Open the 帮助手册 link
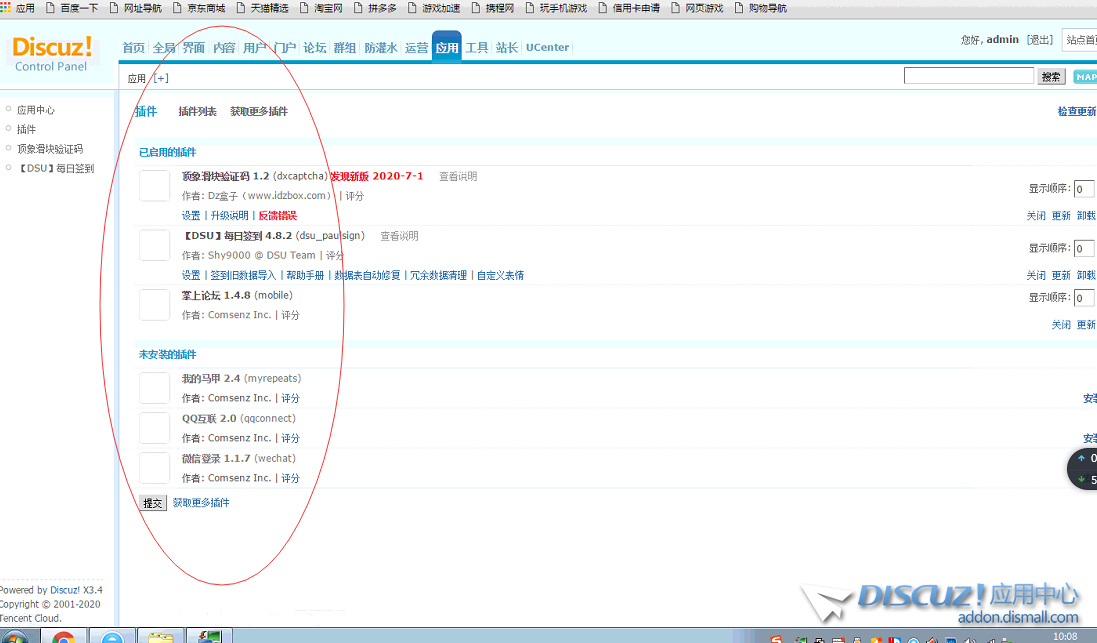This screenshot has height=643, width=1097. coord(305,275)
